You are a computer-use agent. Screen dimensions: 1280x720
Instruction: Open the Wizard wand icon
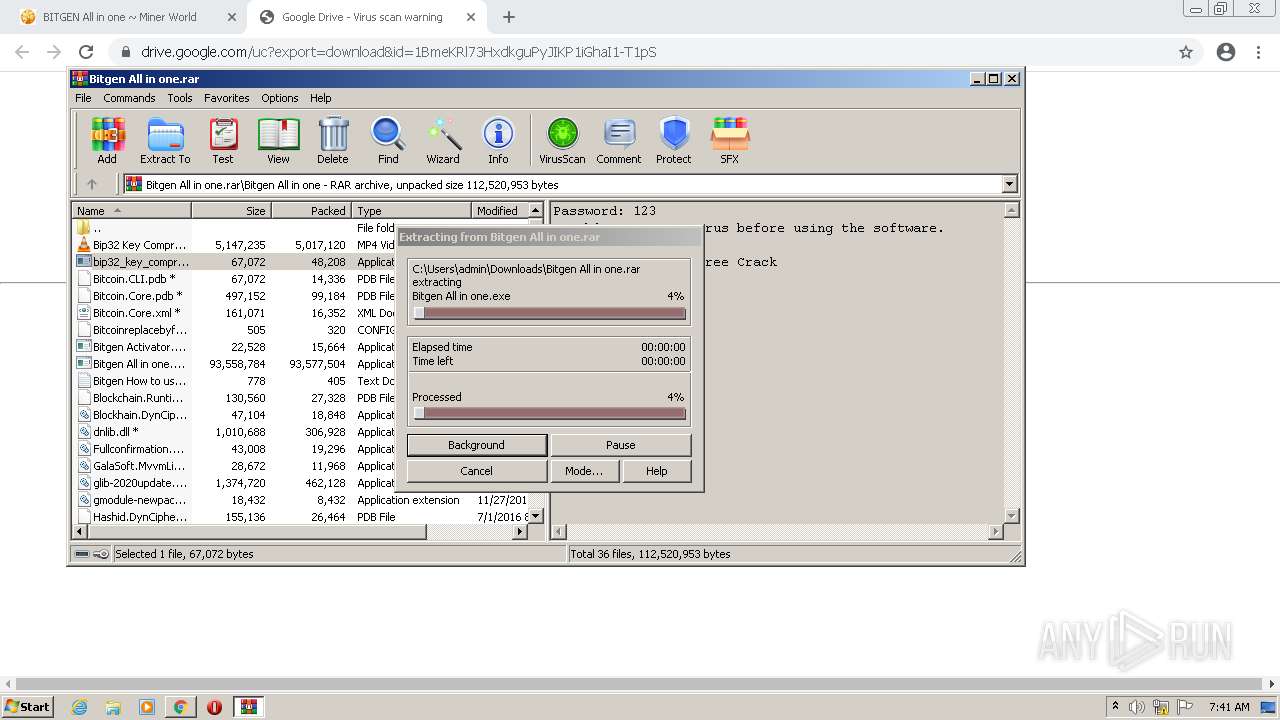[443, 140]
